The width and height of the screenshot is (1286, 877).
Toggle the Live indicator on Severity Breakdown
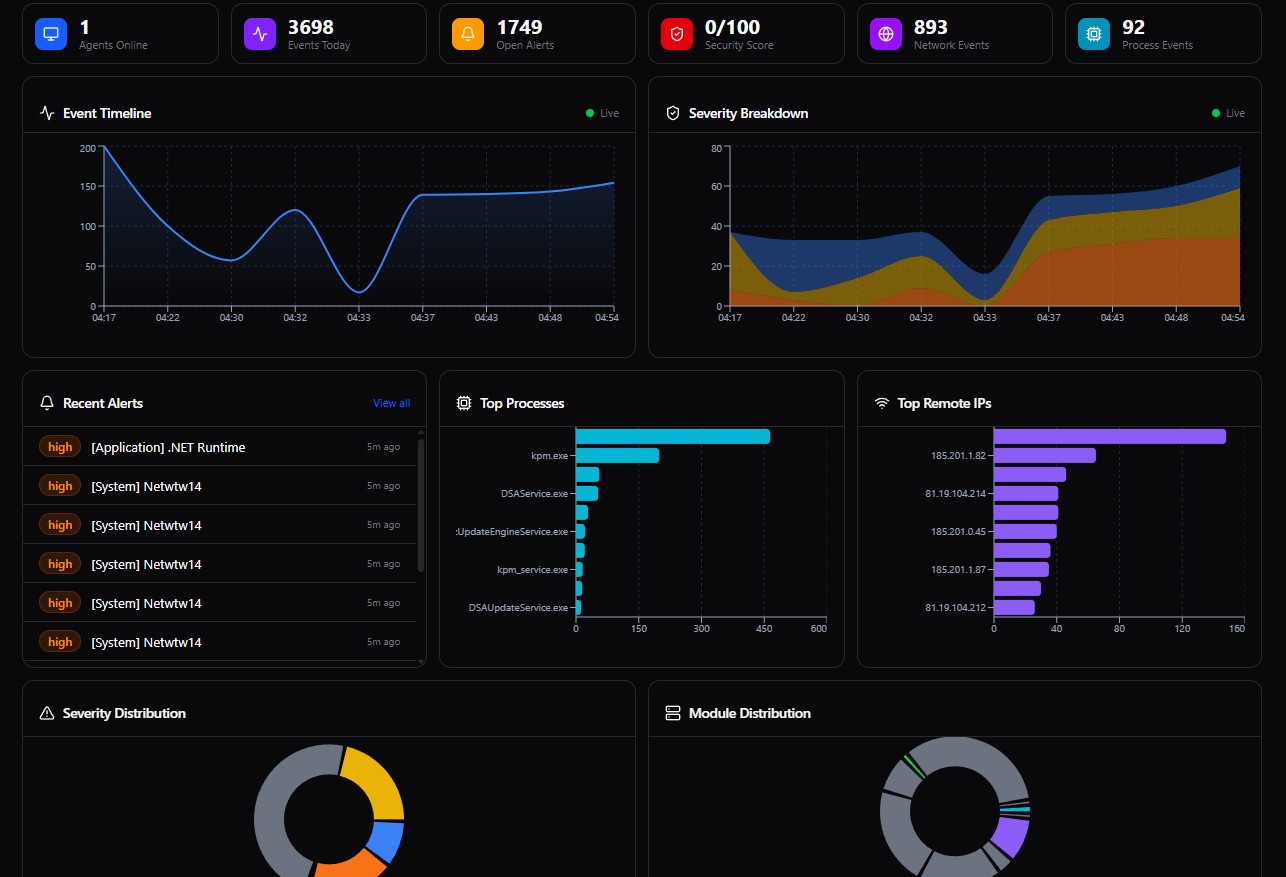click(x=1227, y=113)
